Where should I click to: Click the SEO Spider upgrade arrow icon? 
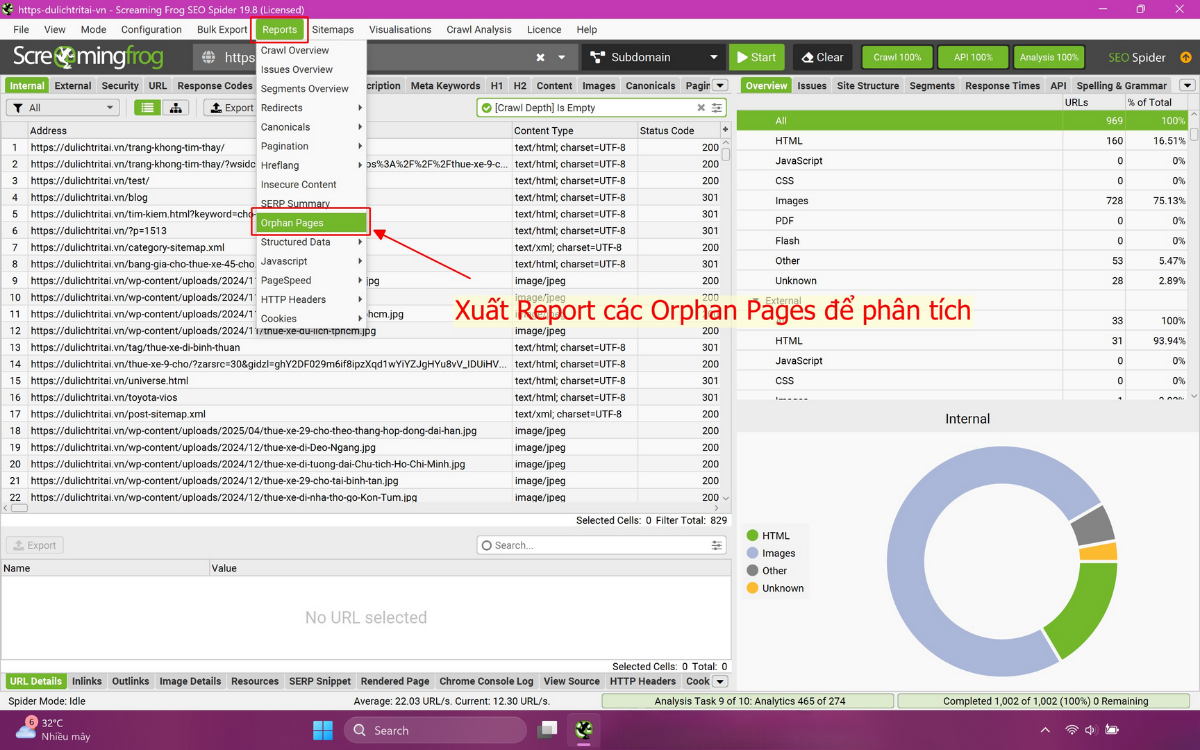[x=1186, y=58]
